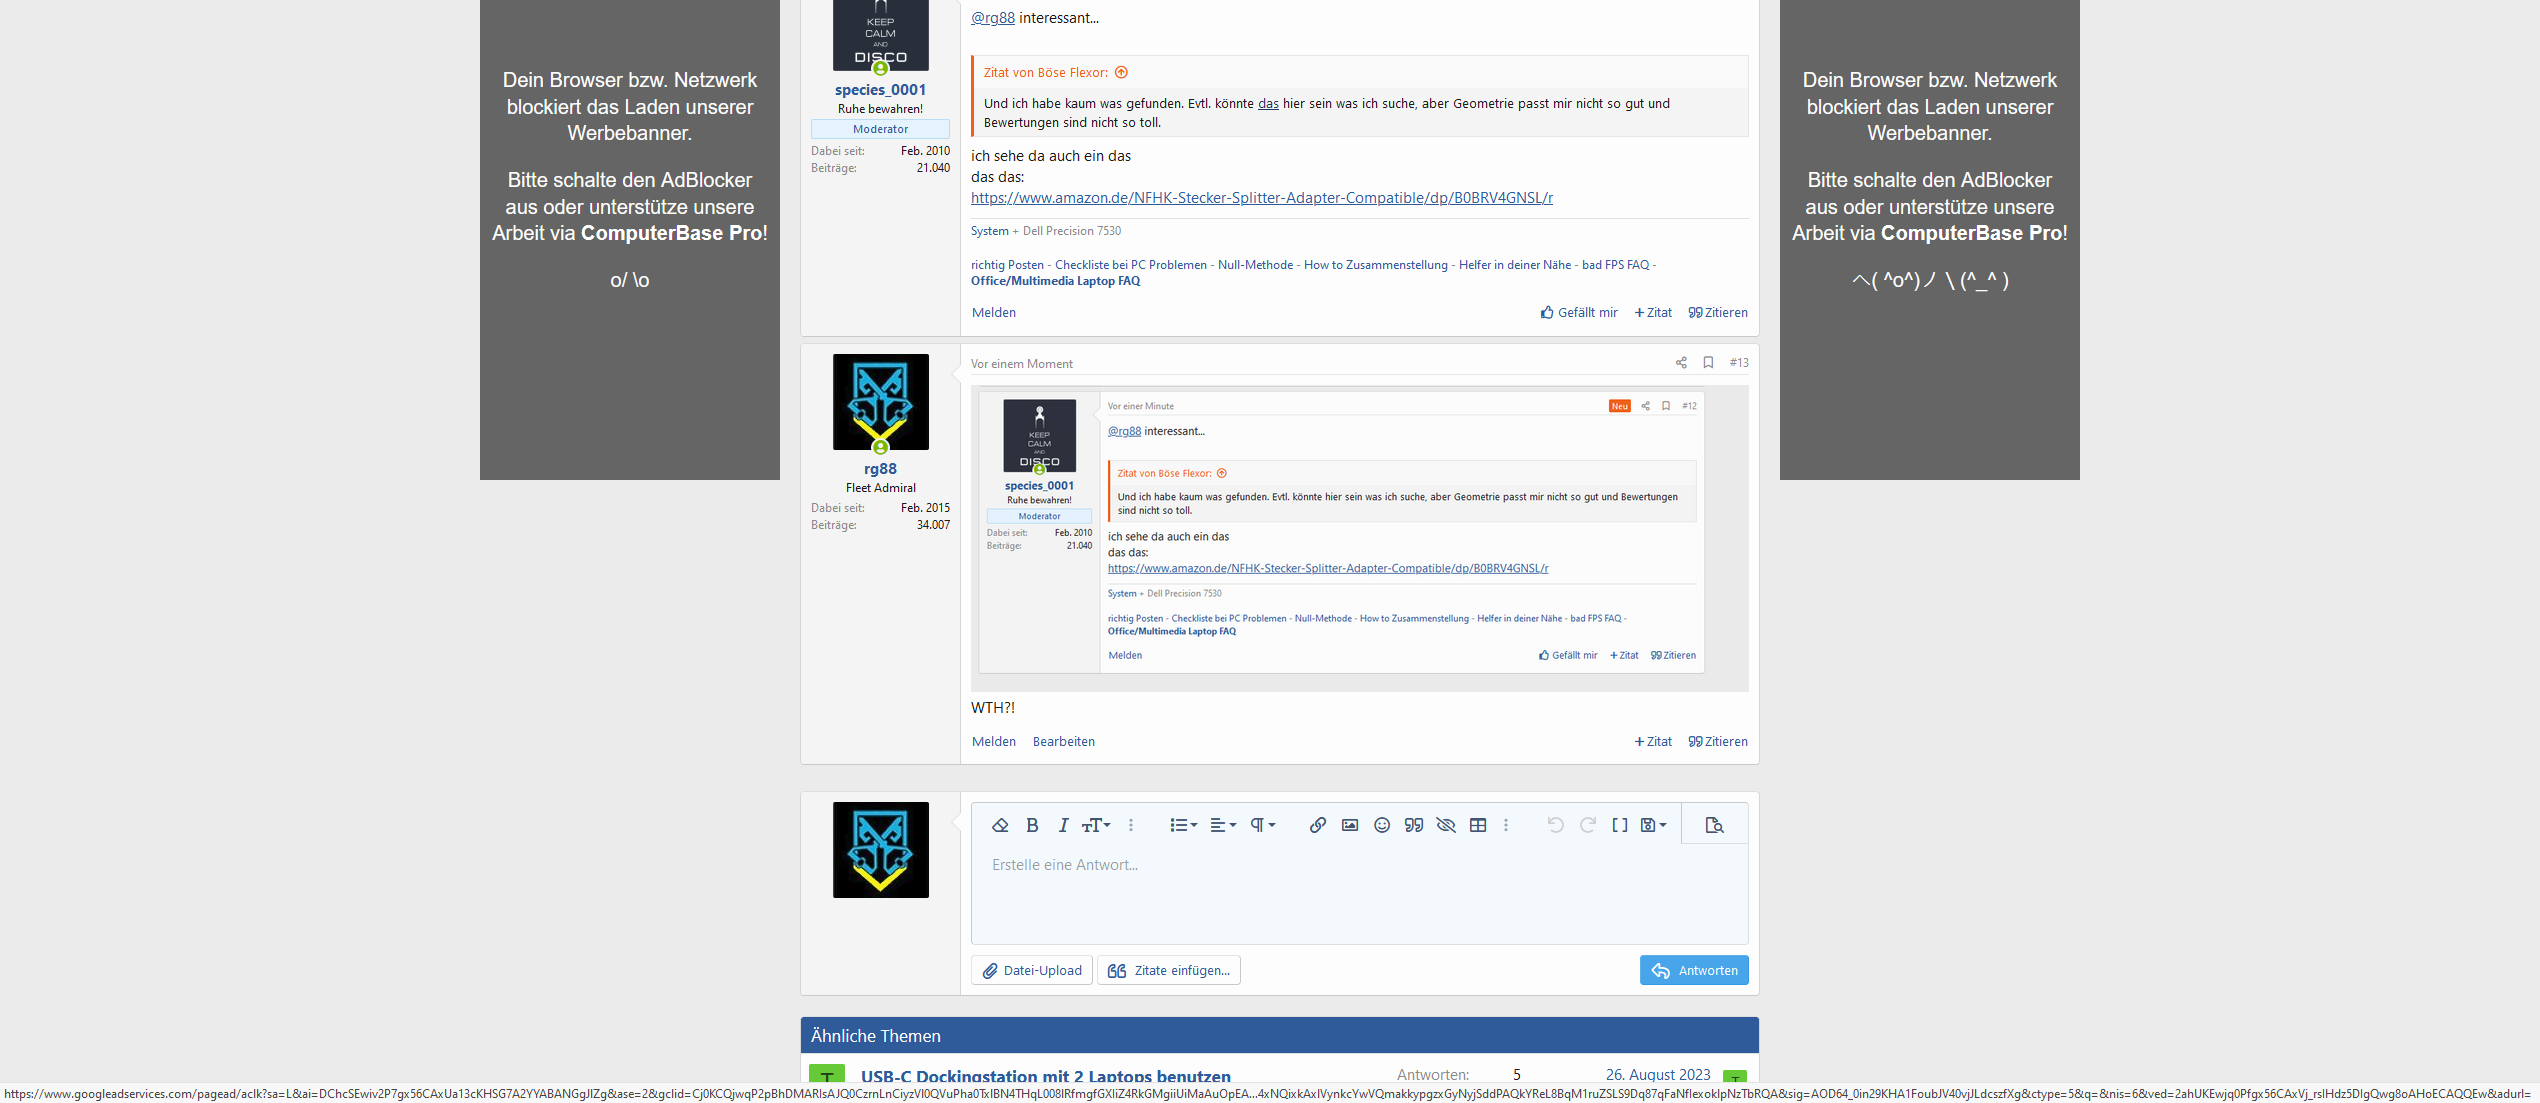Insert a link with chain icon

1317,825
